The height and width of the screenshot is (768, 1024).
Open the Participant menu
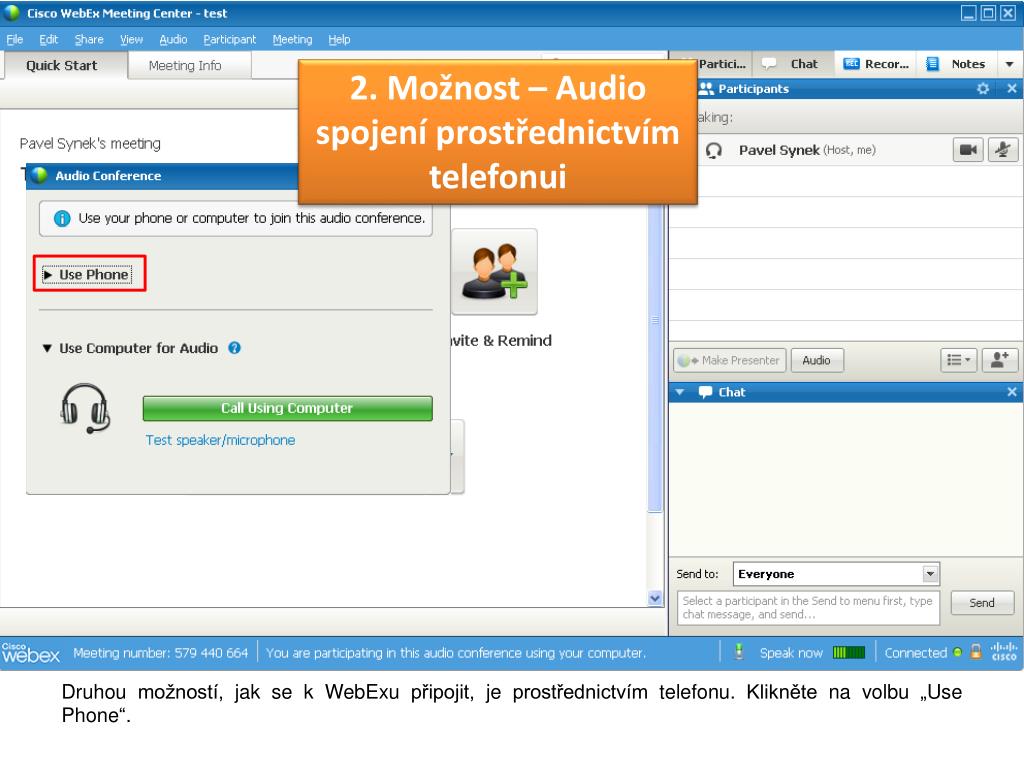click(230, 40)
